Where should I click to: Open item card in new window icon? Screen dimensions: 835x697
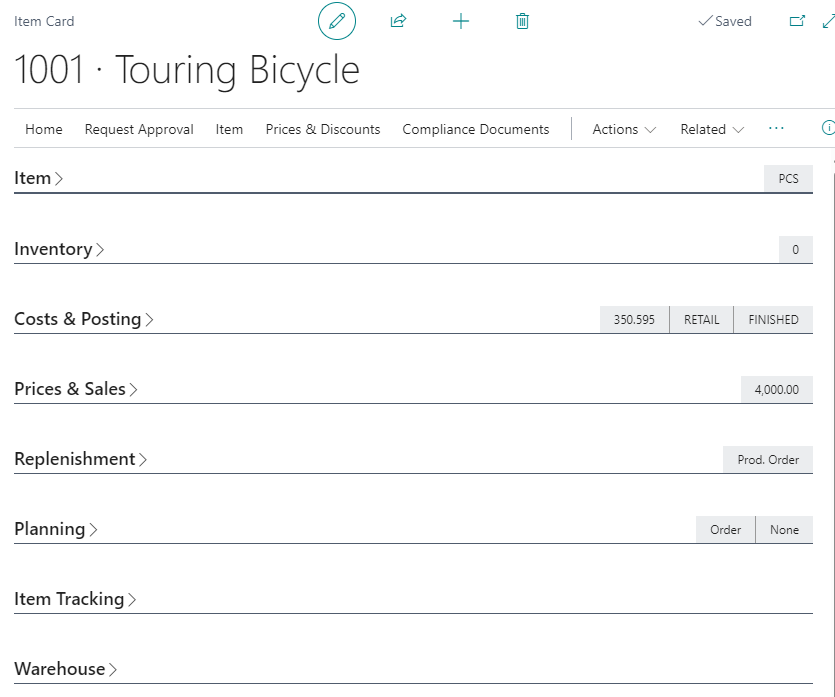tap(797, 21)
